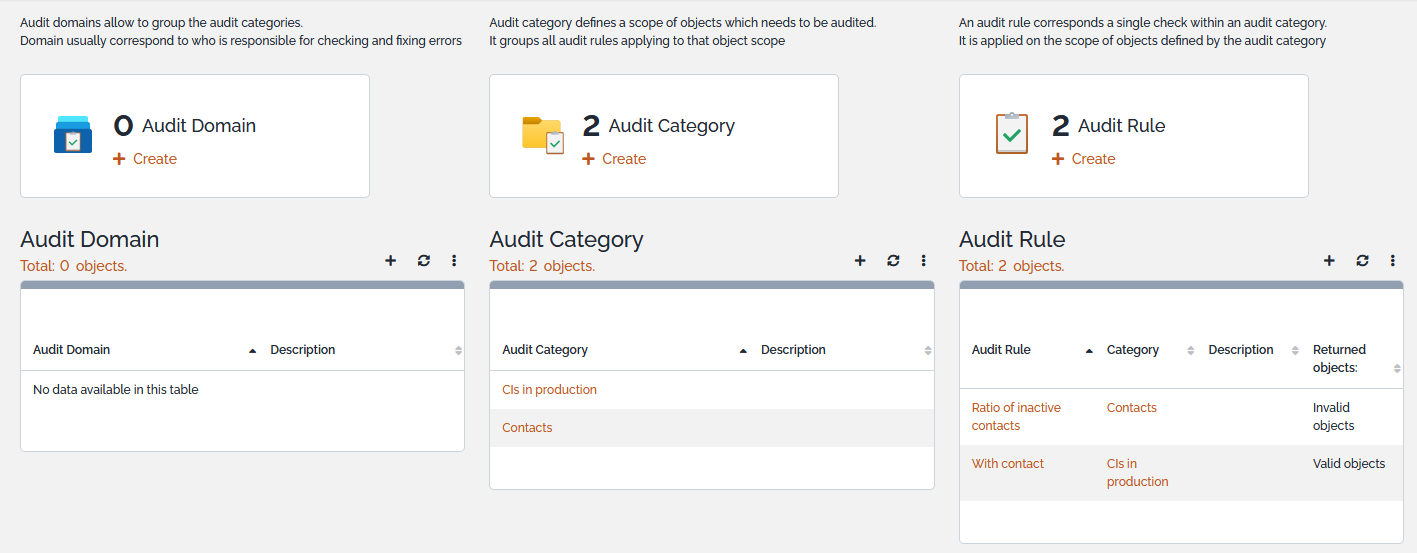Viewport: 1417px width, 553px height.
Task: Create a new Audit Domain
Action: (145, 159)
